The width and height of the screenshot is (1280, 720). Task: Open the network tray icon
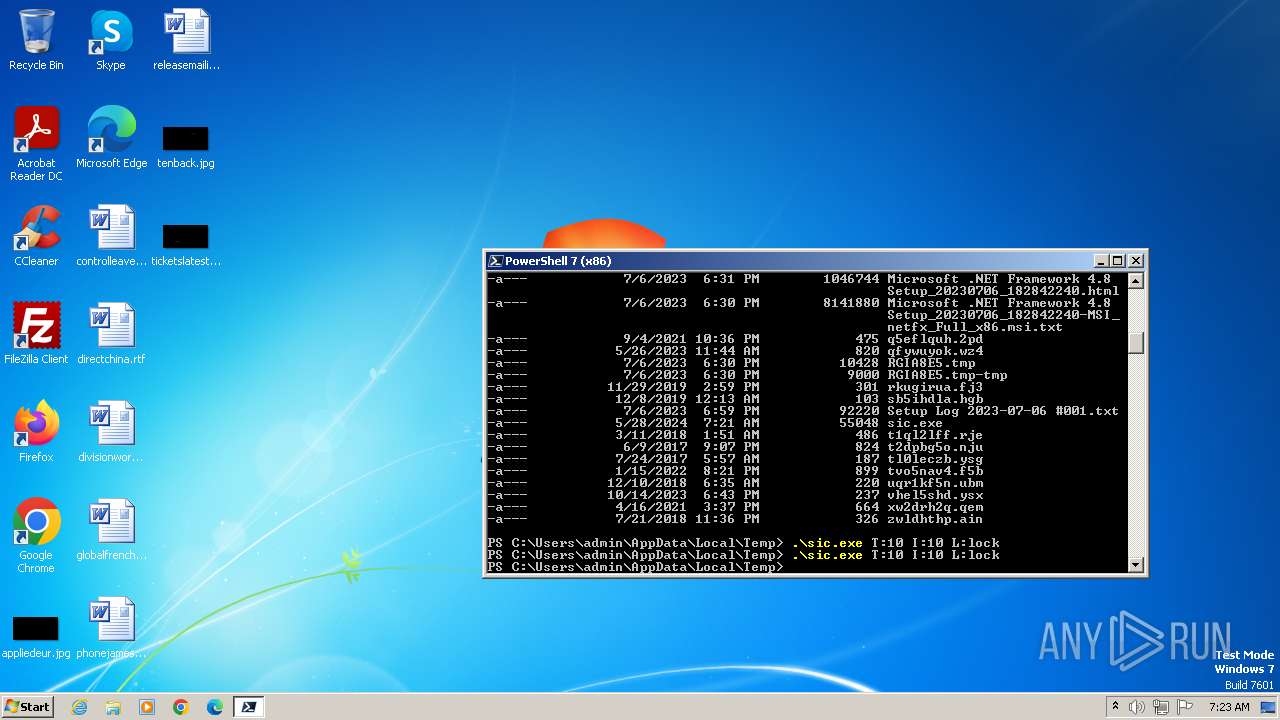1161,707
